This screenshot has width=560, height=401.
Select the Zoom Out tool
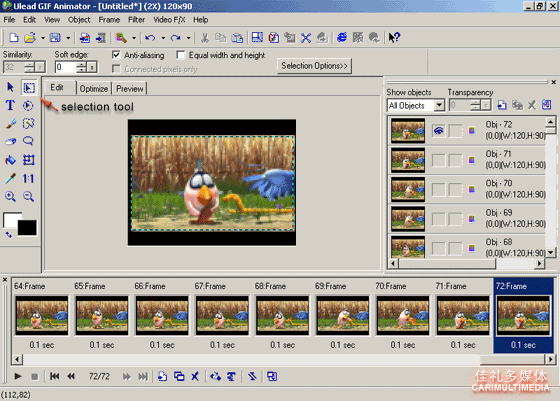click(28, 196)
